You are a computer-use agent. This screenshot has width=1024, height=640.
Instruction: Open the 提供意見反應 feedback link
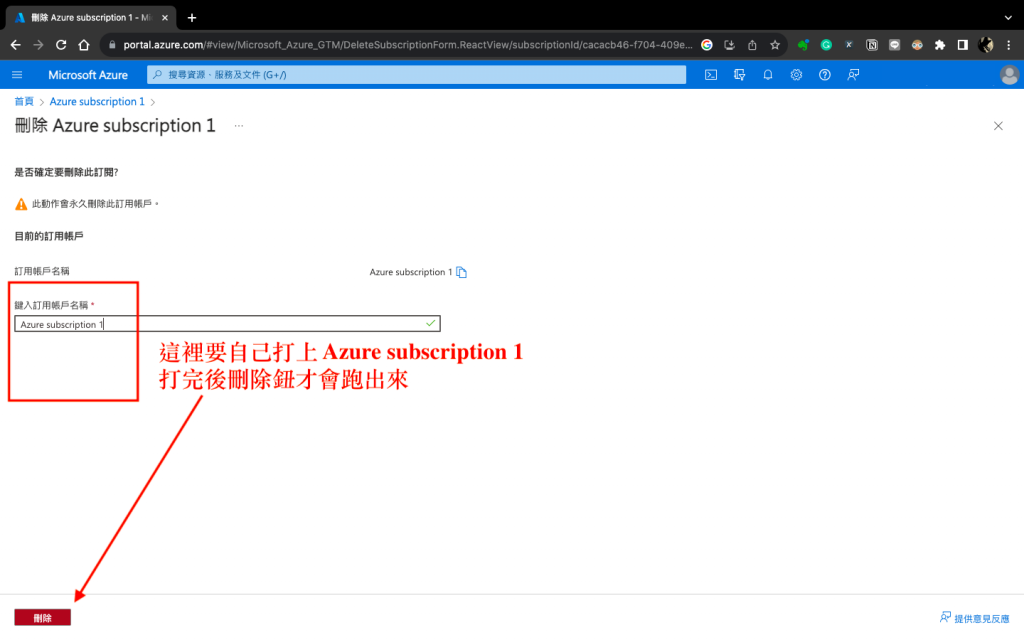click(974, 618)
